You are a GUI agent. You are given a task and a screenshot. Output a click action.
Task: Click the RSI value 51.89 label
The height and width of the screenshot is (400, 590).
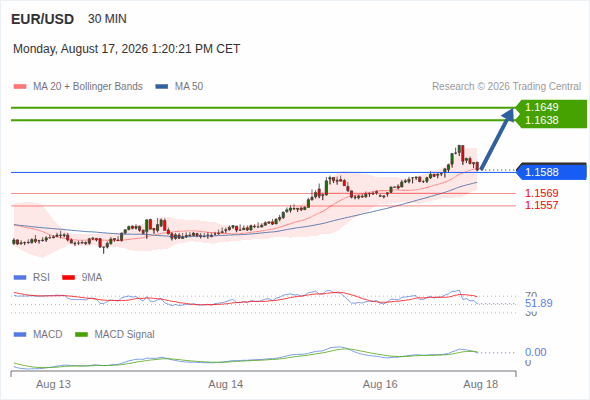pyautogui.click(x=539, y=303)
